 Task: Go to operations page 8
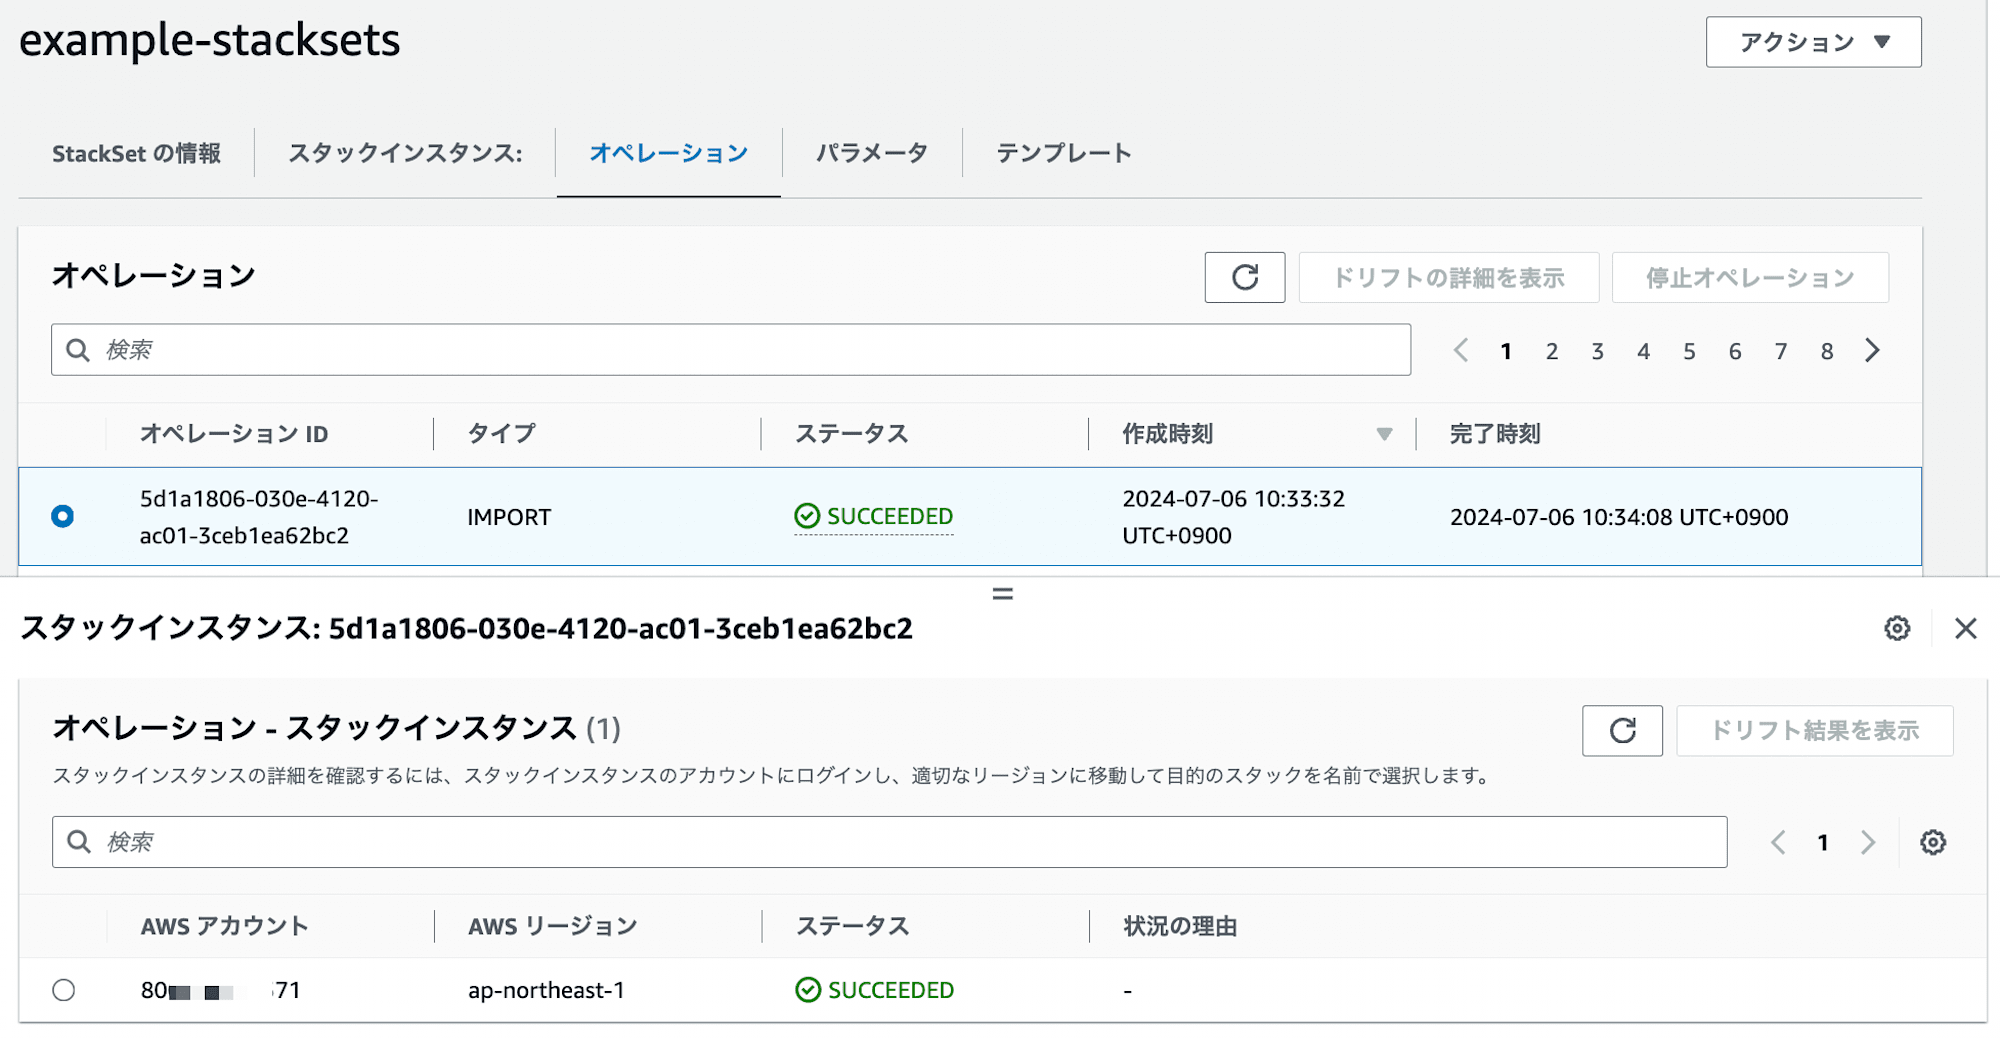pyautogui.click(x=1827, y=351)
